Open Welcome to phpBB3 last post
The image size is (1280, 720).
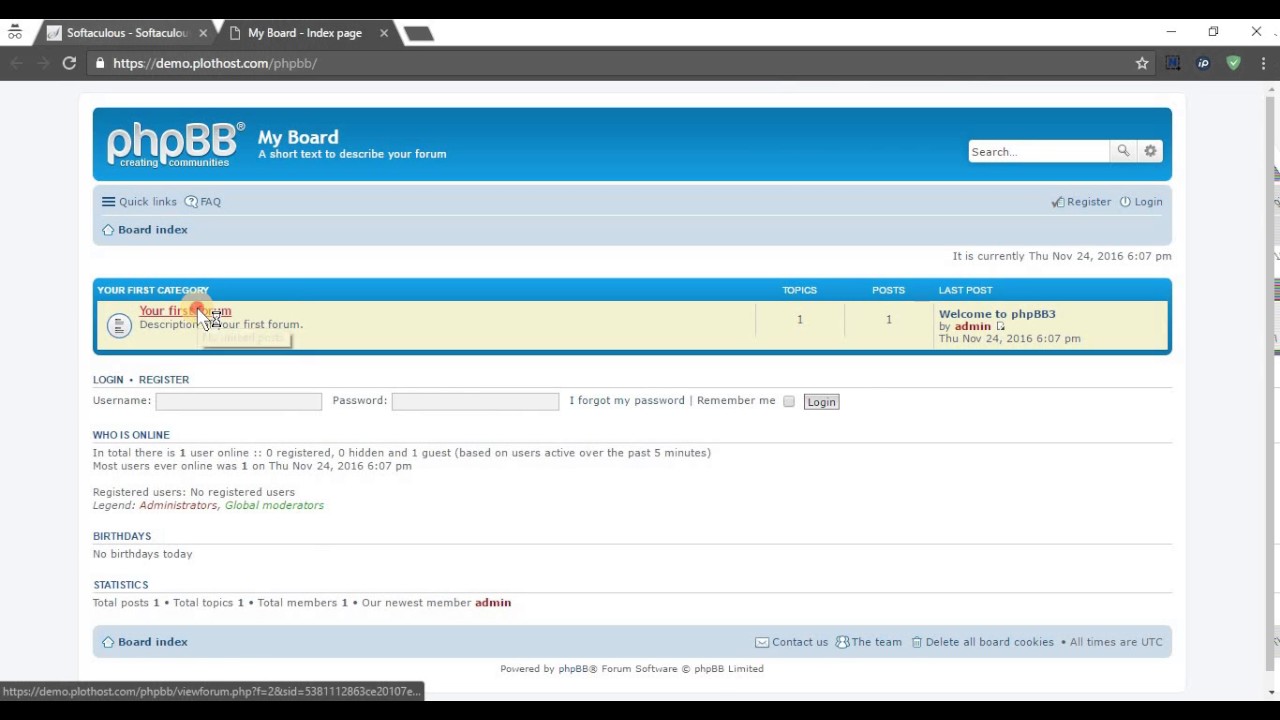997,314
